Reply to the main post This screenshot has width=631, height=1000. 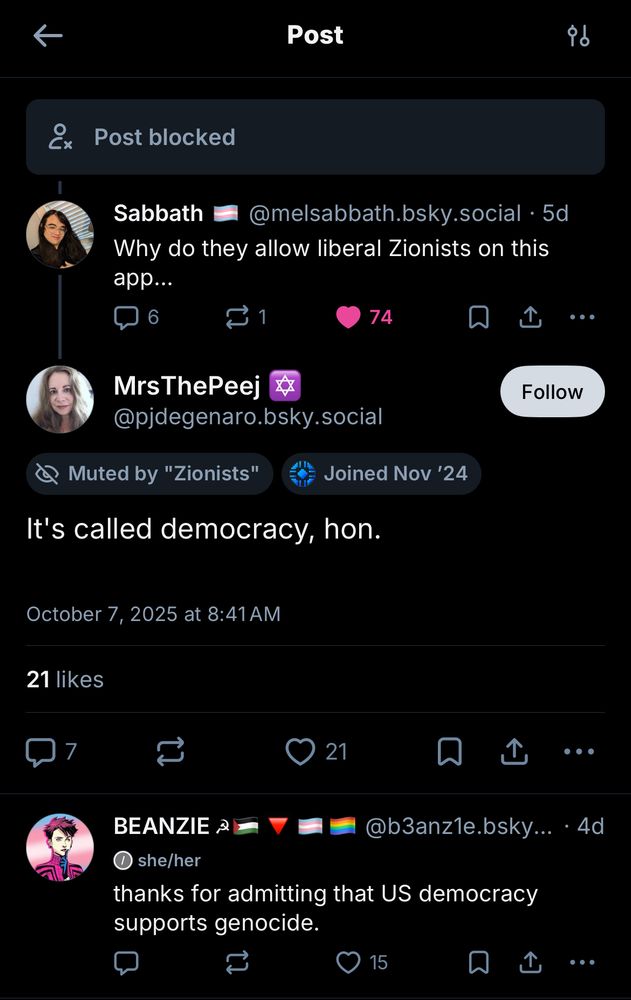click(x=42, y=751)
